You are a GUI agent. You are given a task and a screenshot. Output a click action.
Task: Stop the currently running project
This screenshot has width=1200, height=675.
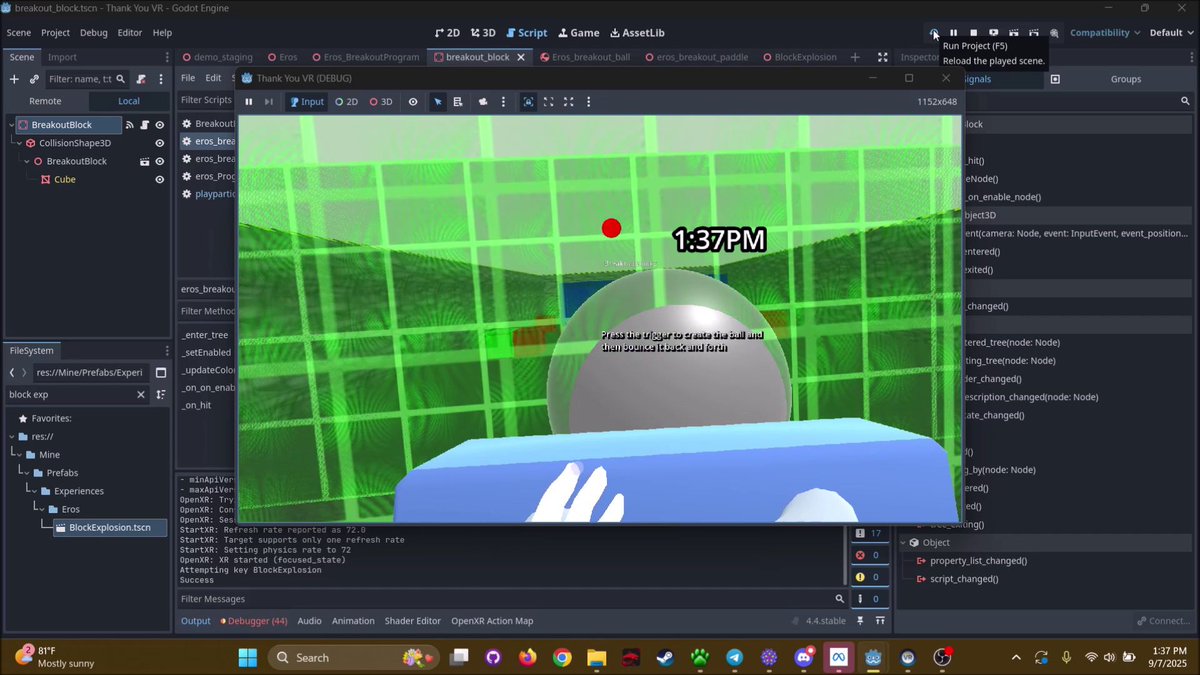(973, 32)
